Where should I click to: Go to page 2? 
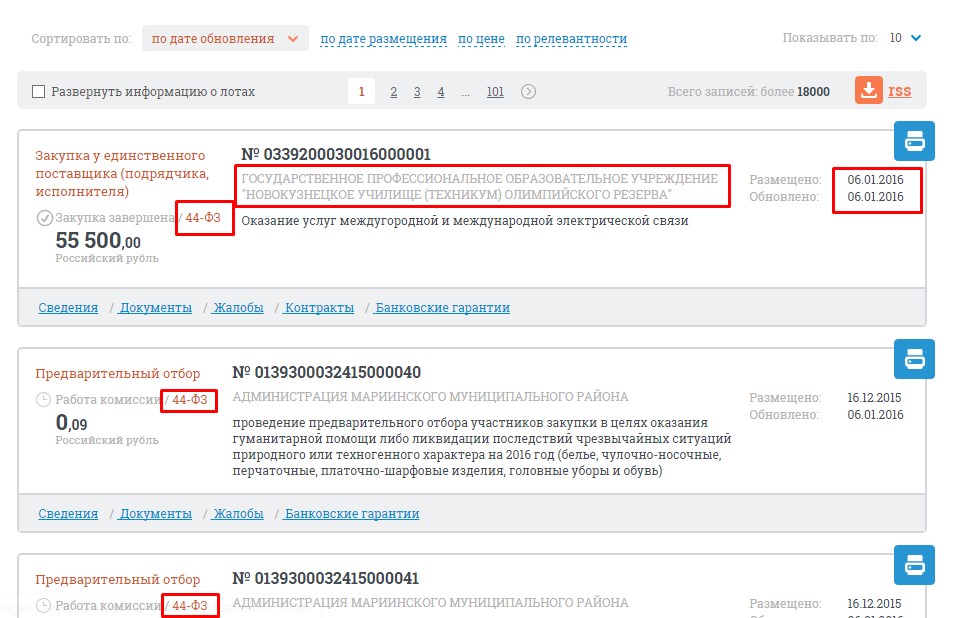393,92
